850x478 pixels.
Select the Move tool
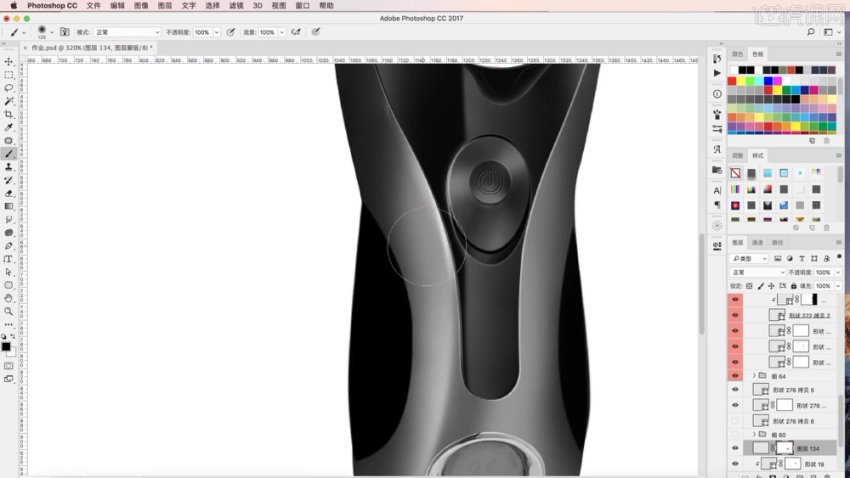click(9, 62)
